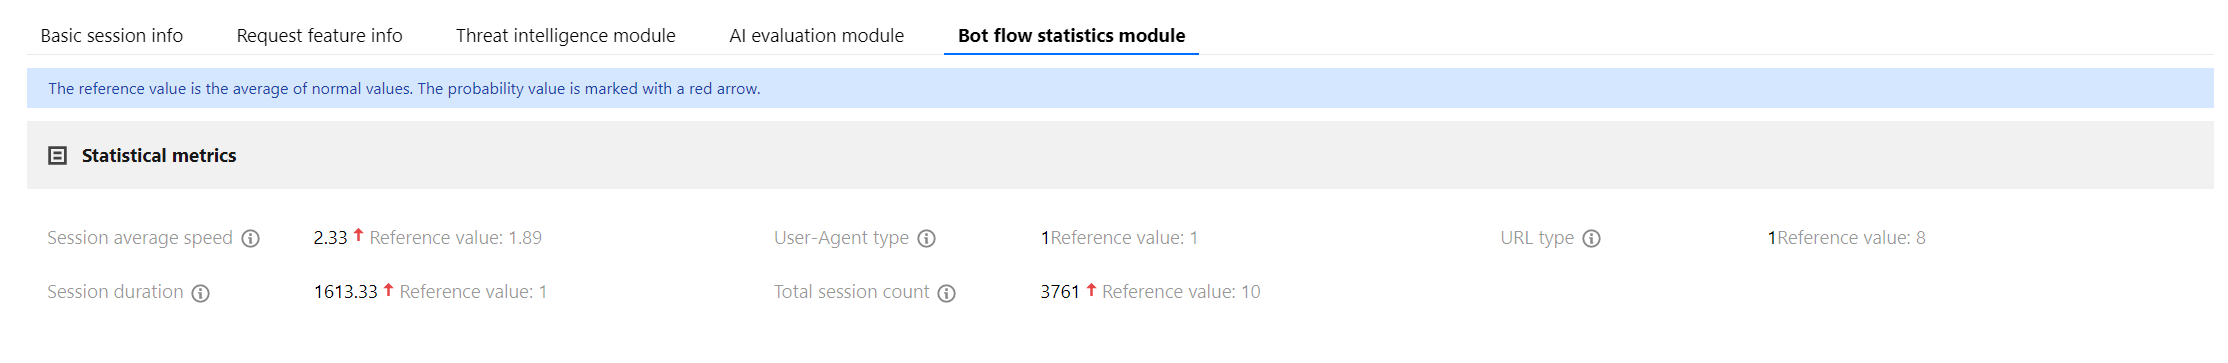The height and width of the screenshot is (363, 2228).
Task: Switch to Request feature info tab
Action: (x=319, y=36)
